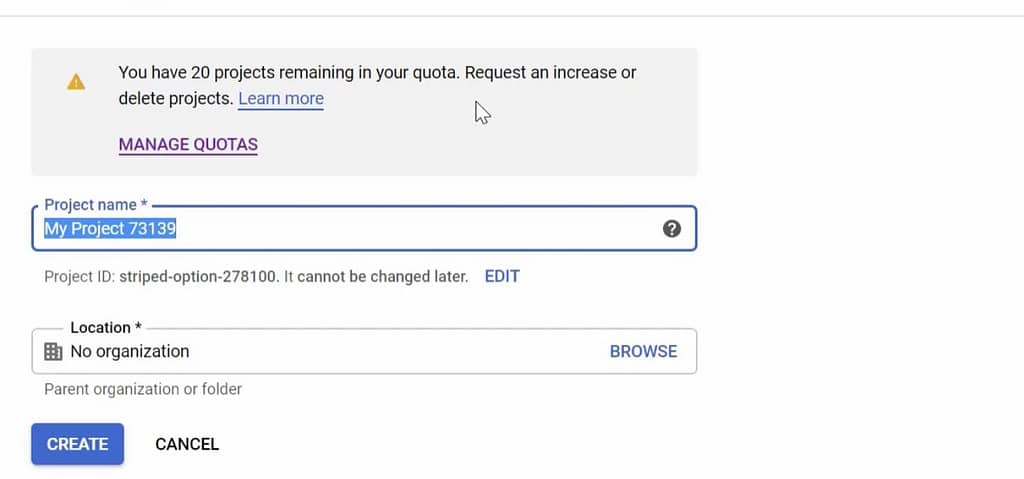Click the striped-option-278100 project ID text
Viewport: 1024px width, 479px height.
click(199, 276)
